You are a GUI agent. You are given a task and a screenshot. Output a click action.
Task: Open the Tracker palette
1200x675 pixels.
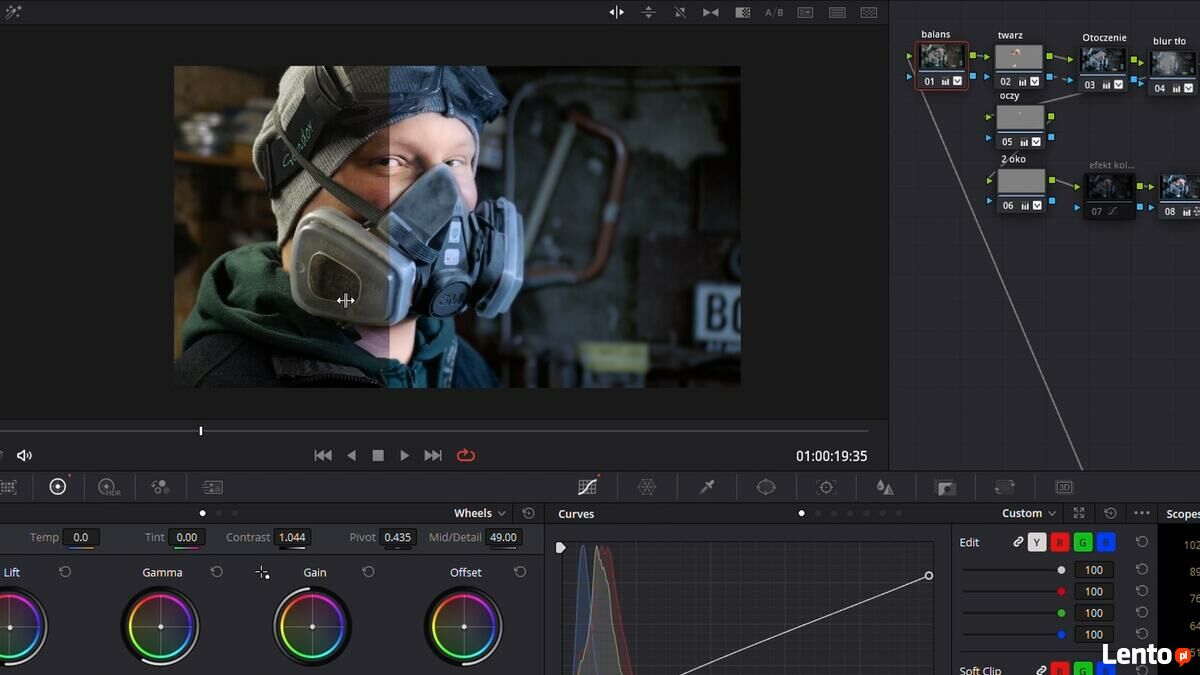coord(826,487)
